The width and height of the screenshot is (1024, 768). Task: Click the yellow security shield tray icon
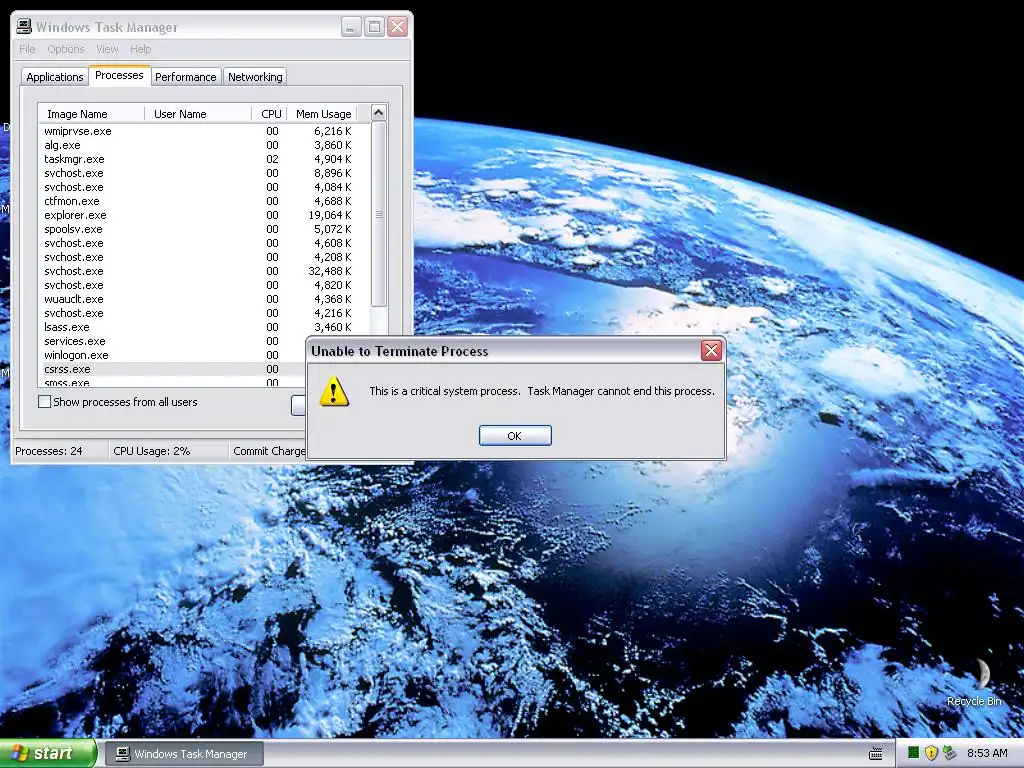[x=931, y=753]
